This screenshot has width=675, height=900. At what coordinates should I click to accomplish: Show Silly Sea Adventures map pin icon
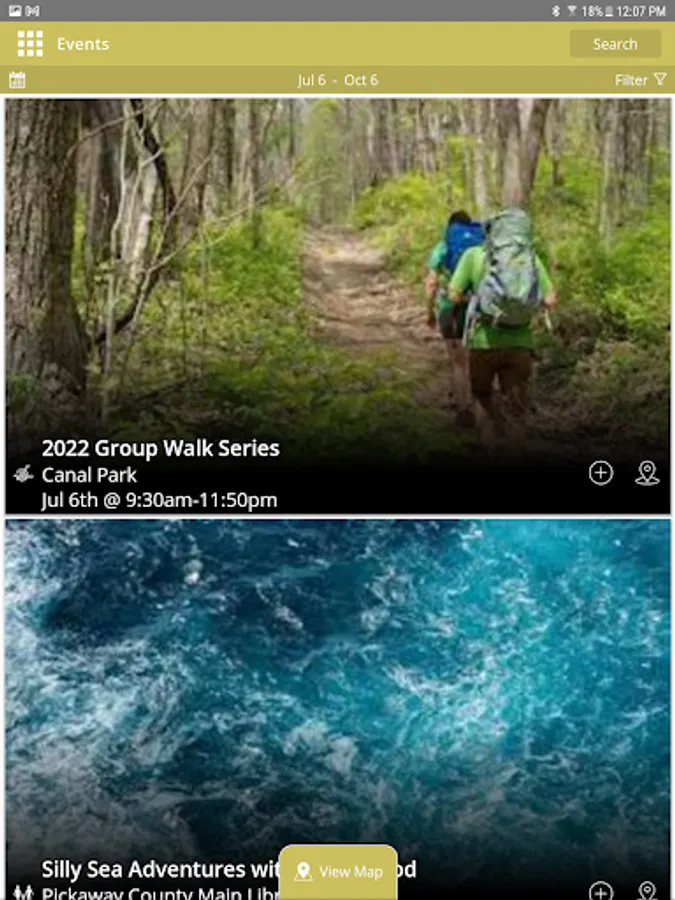[647, 891]
